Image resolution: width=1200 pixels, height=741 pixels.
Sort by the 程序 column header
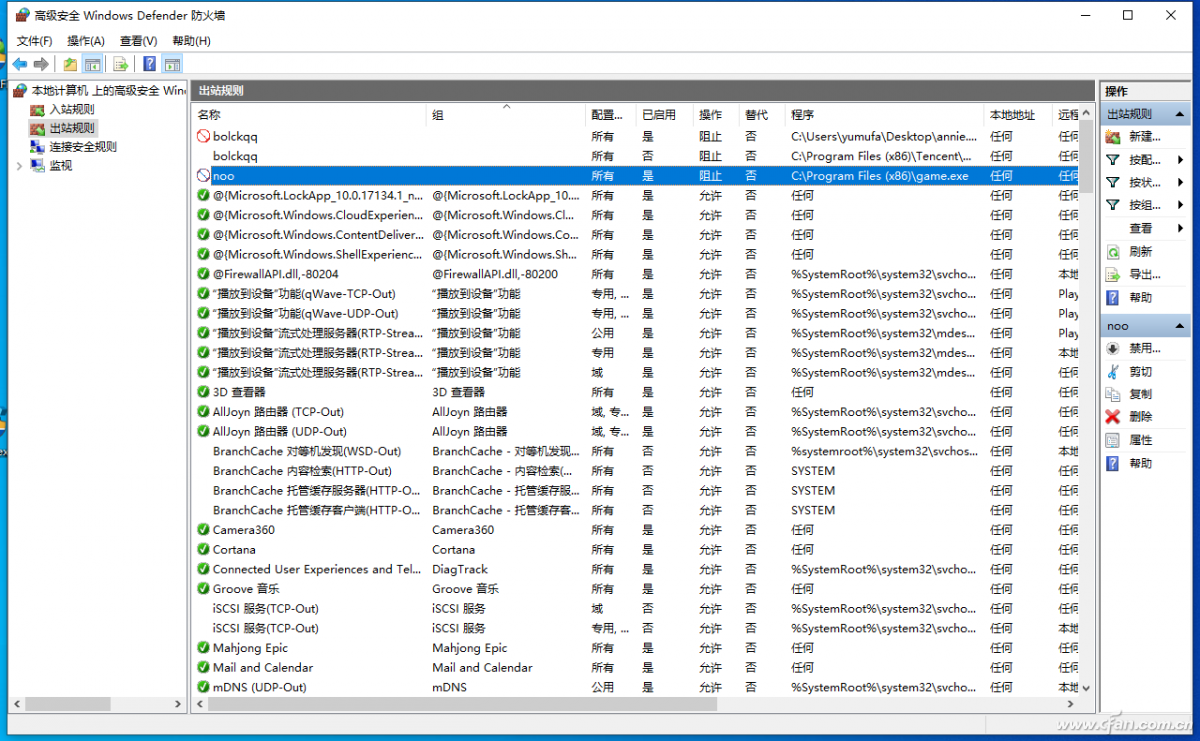(x=885, y=115)
